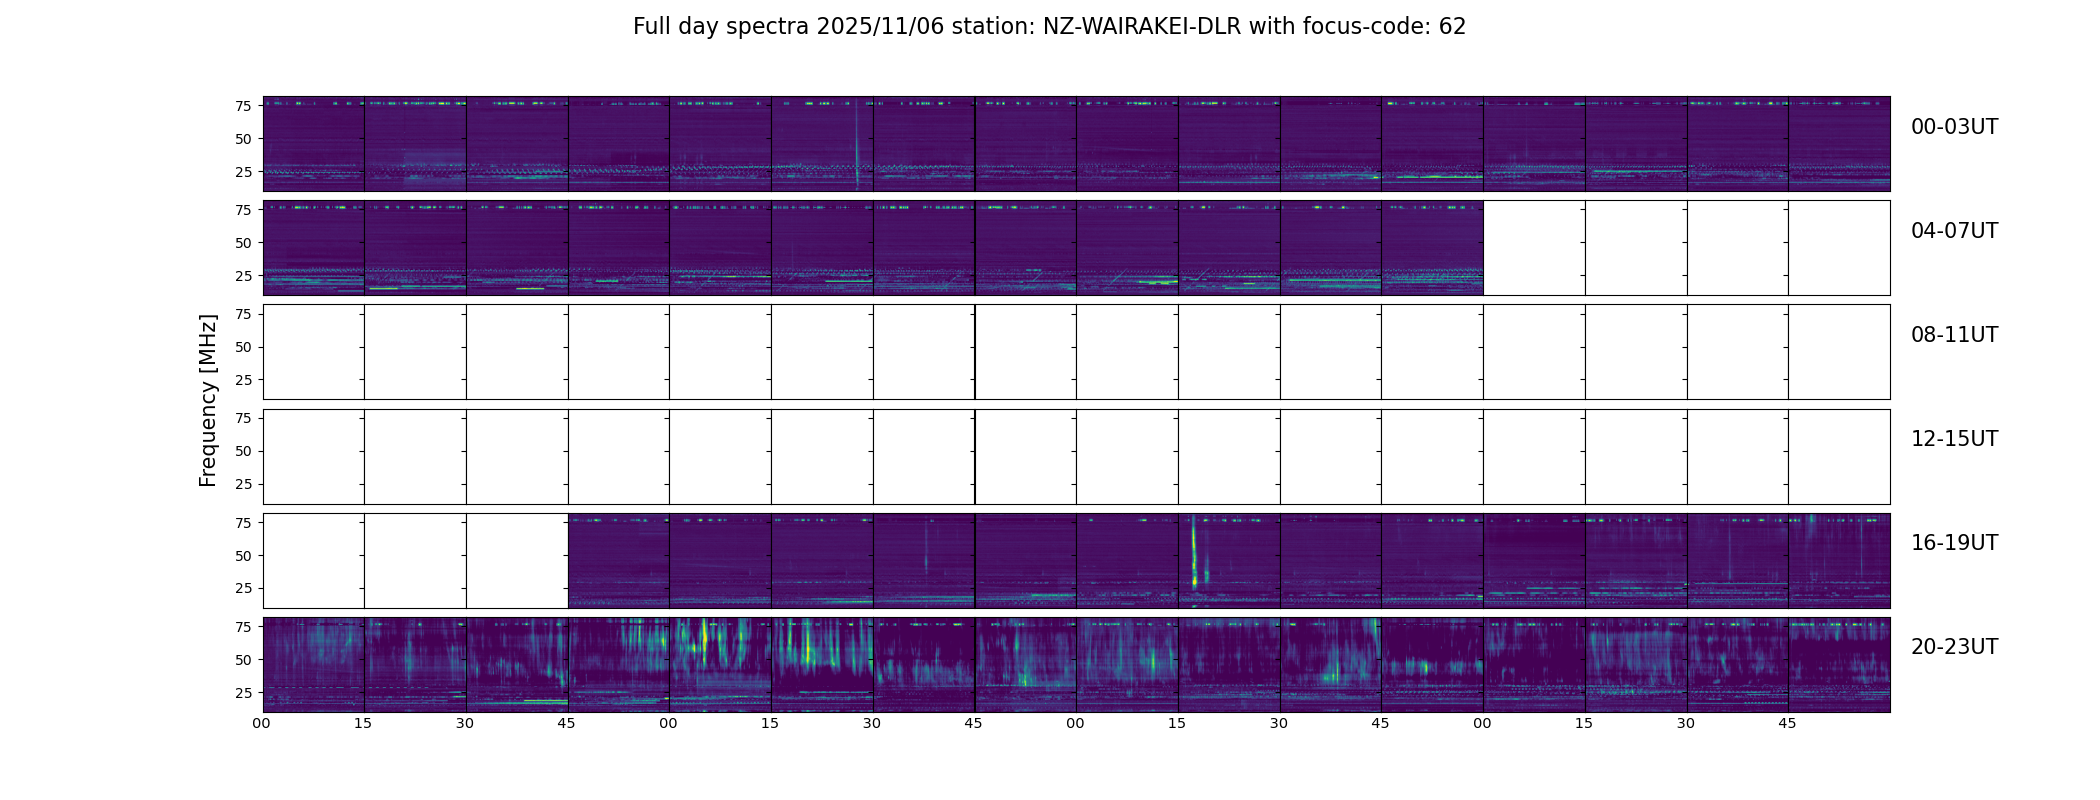
Task: Click first empty panel in 08-11UT row
Action: (314, 352)
